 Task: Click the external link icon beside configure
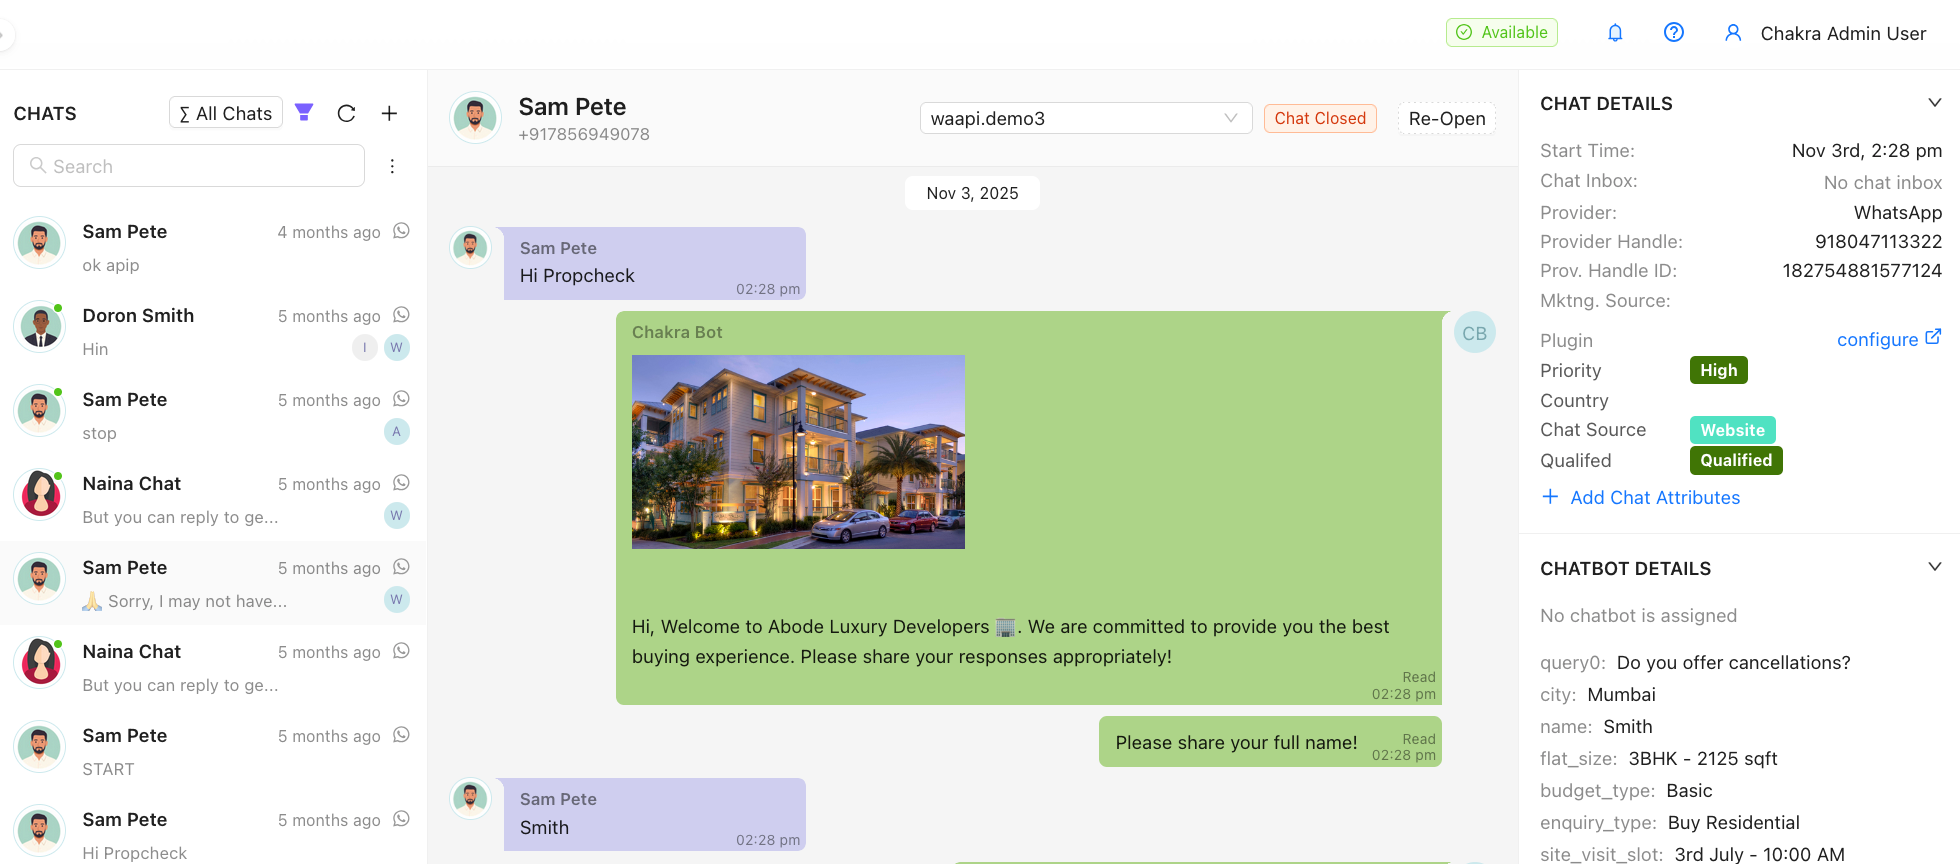pos(1933,337)
